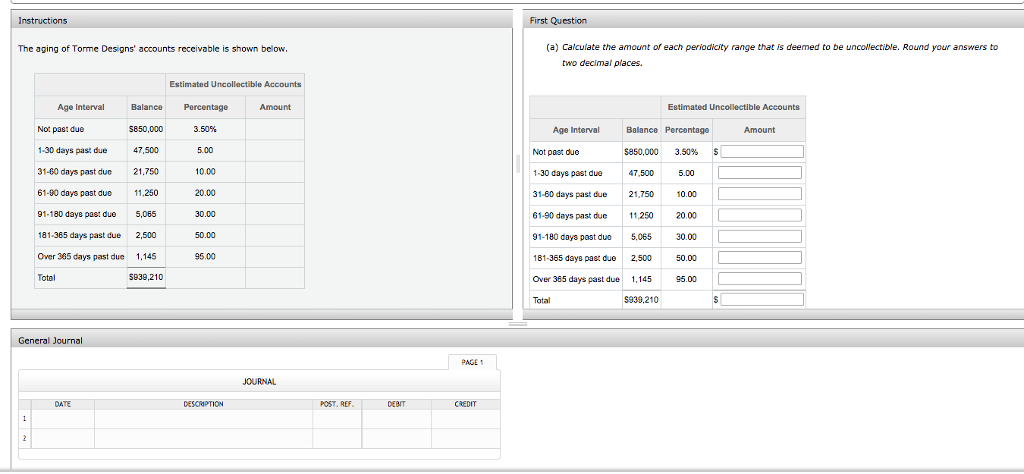Click the 10.00 percentage in Instructions table
1024x474 pixels.
tap(205, 172)
